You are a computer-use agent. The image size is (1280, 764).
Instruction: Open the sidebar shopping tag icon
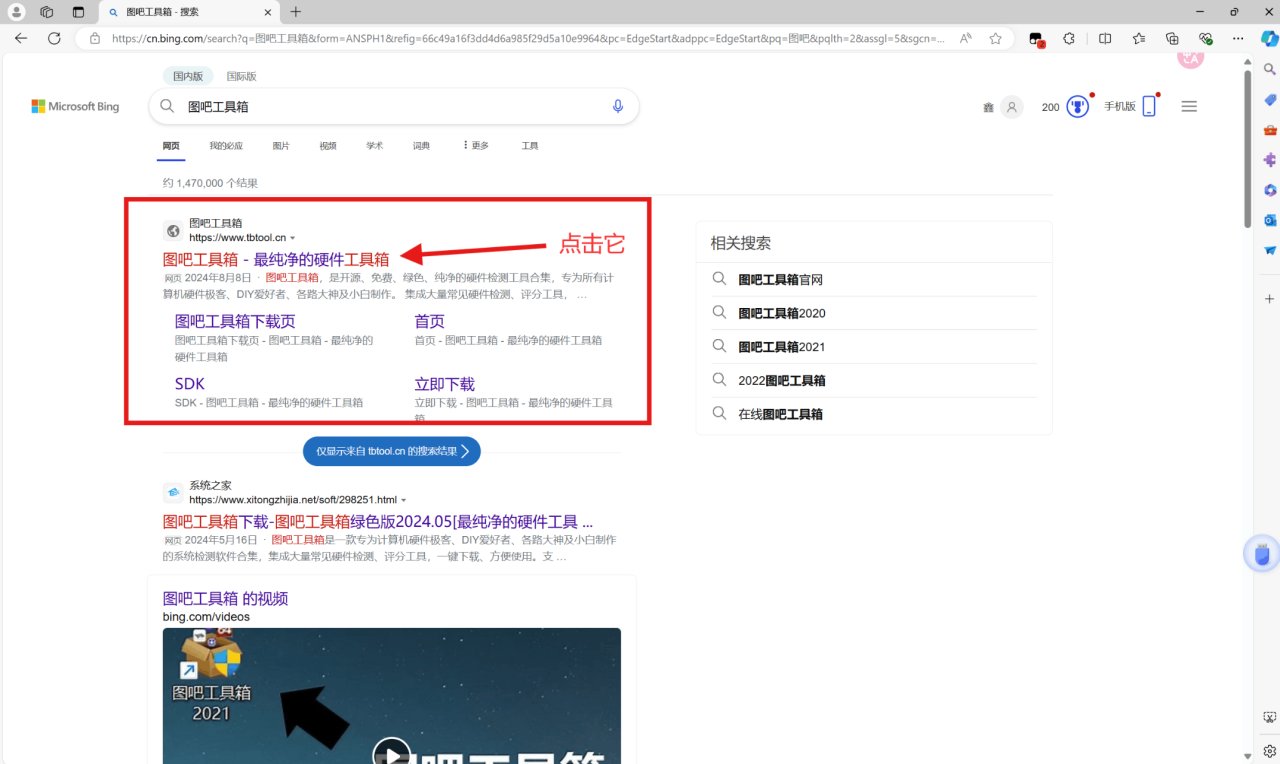click(x=1270, y=100)
